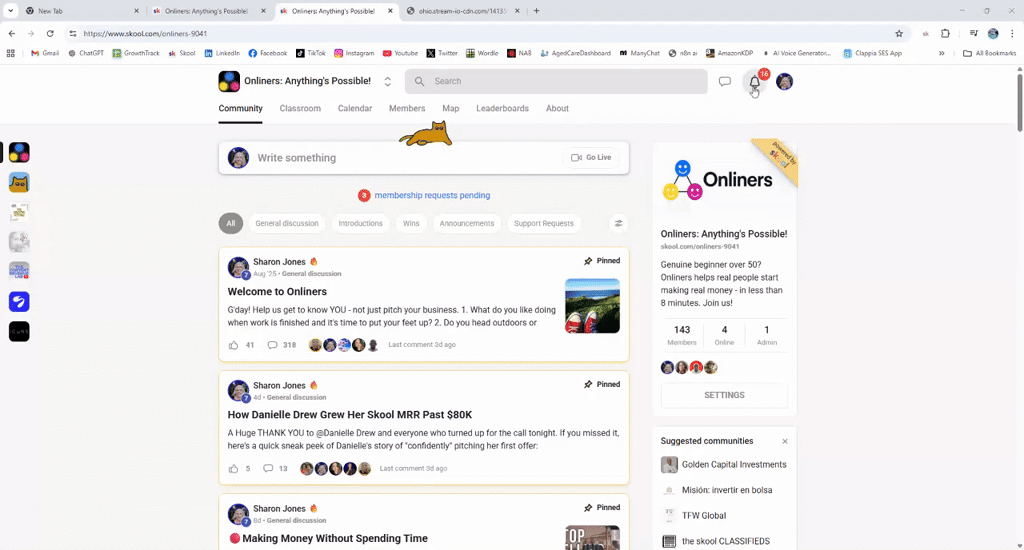Open How Danielle Drew Grew post title
Image resolution: width=1024 pixels, height=550 pixels.
point(349,415)
